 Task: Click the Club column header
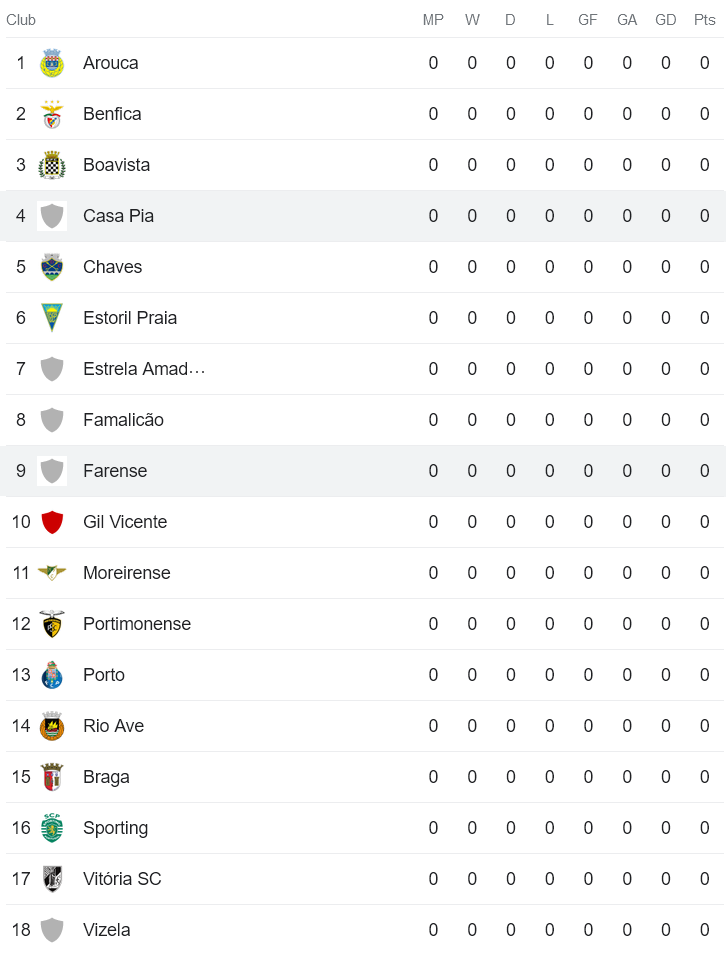click(x=22, y=19)
